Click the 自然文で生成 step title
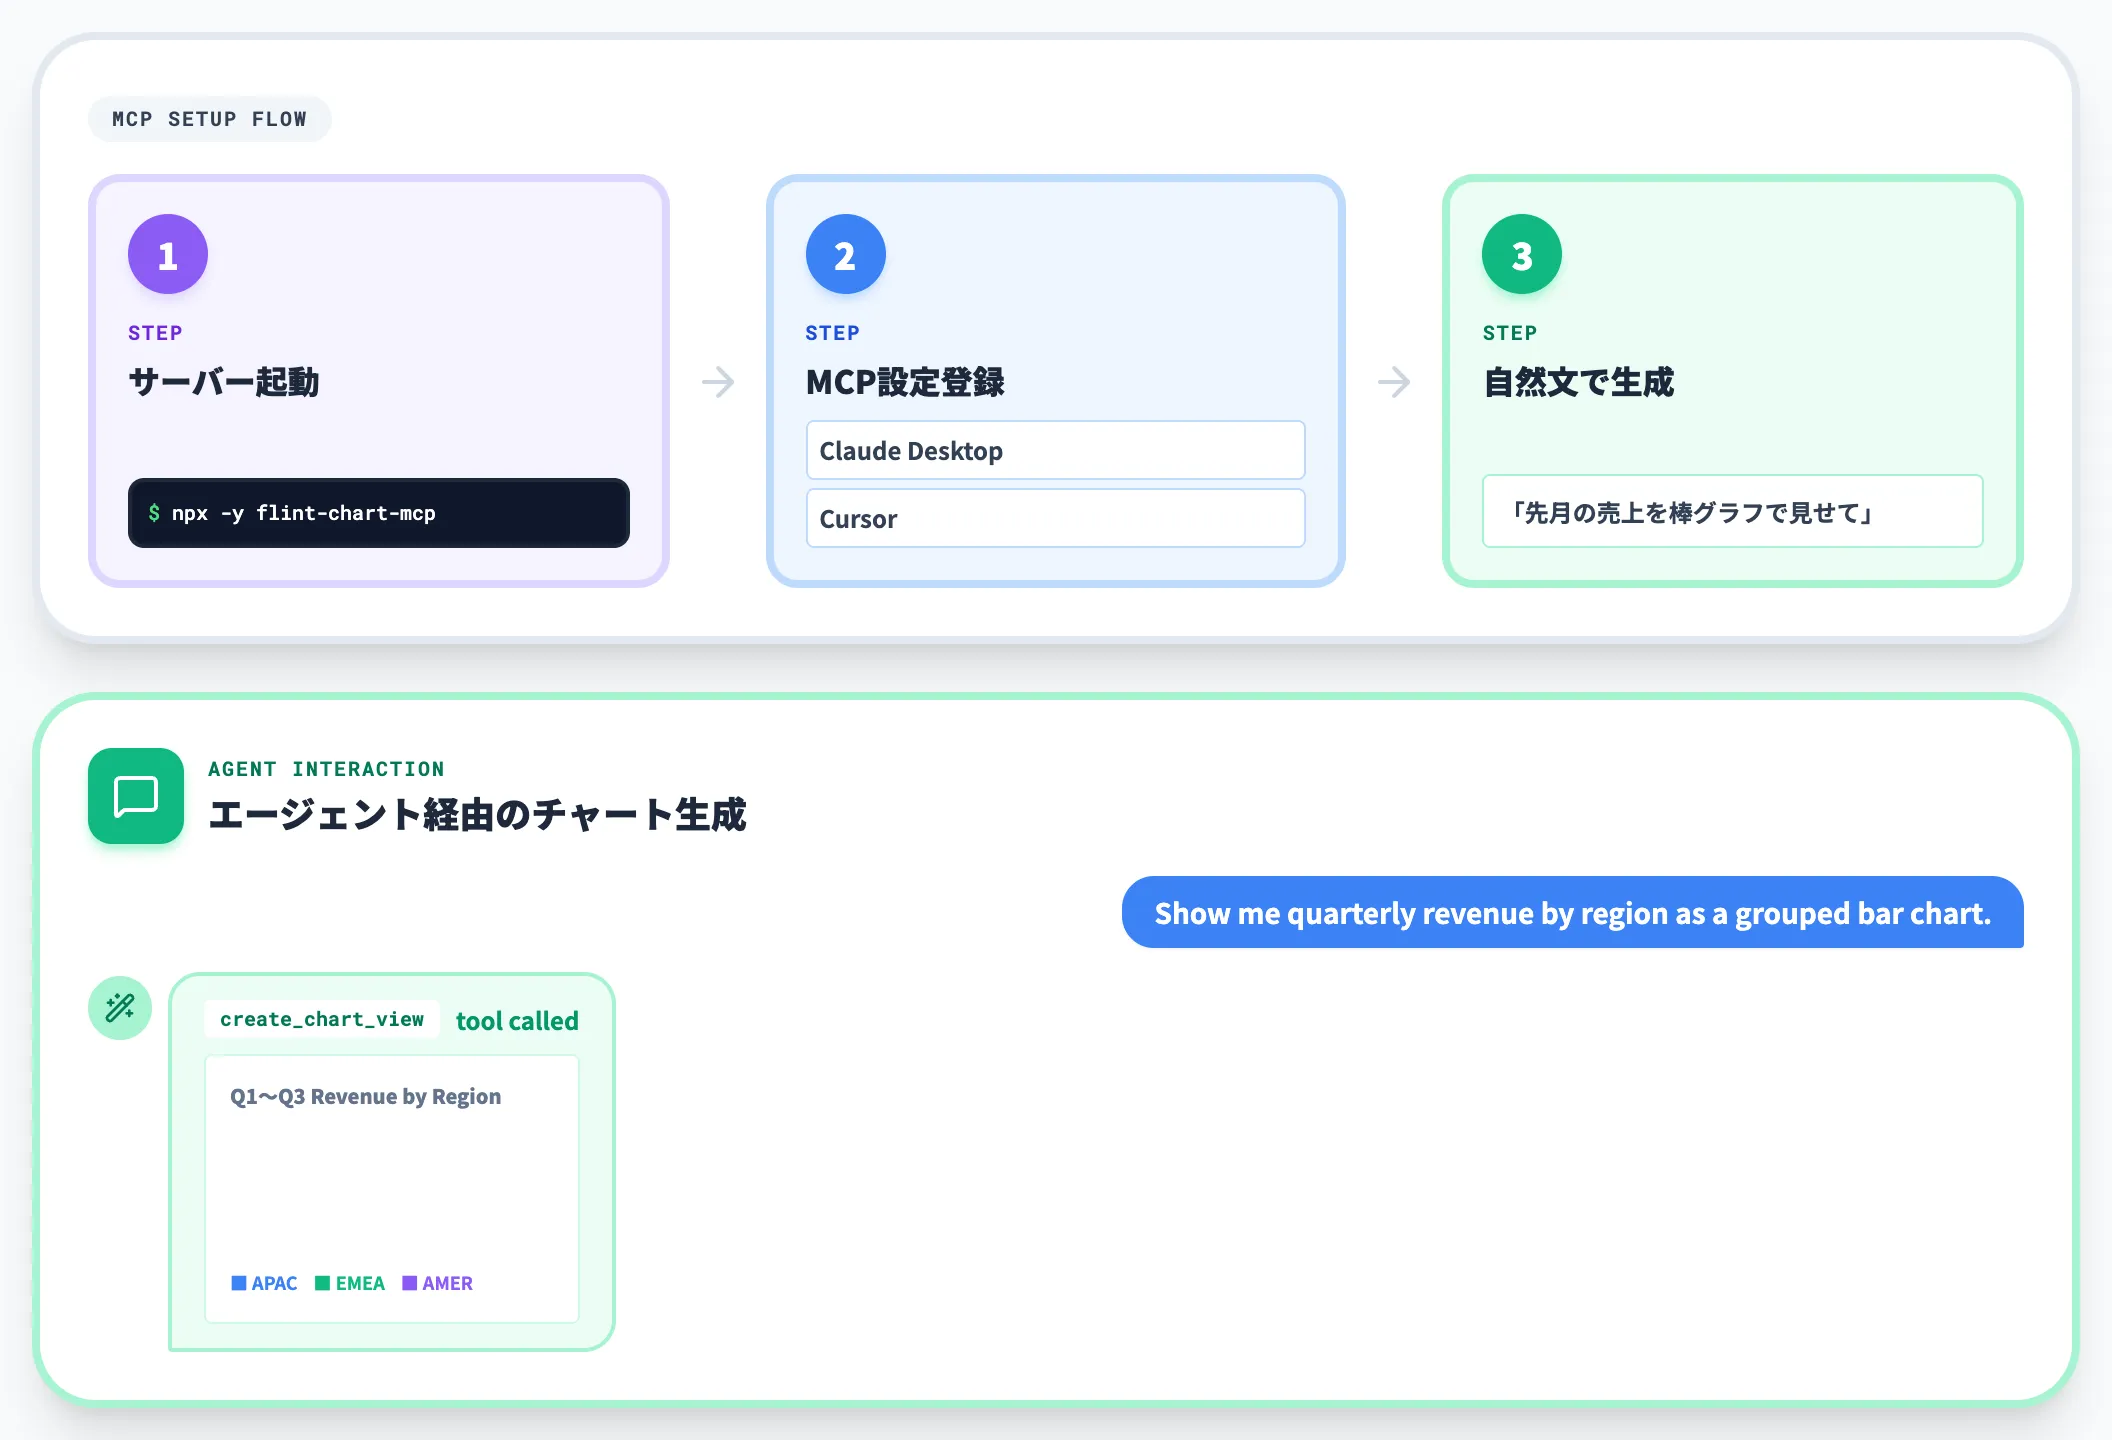Image resolution: width=2112 pixels, height=1440 pixels. click(1578, 382)
